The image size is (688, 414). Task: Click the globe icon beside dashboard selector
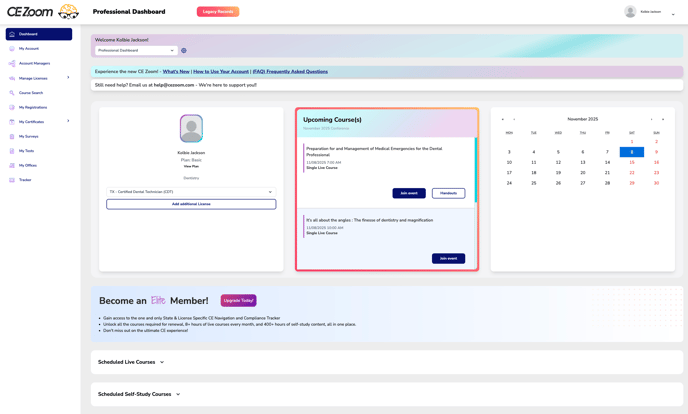tap(184, 50)
